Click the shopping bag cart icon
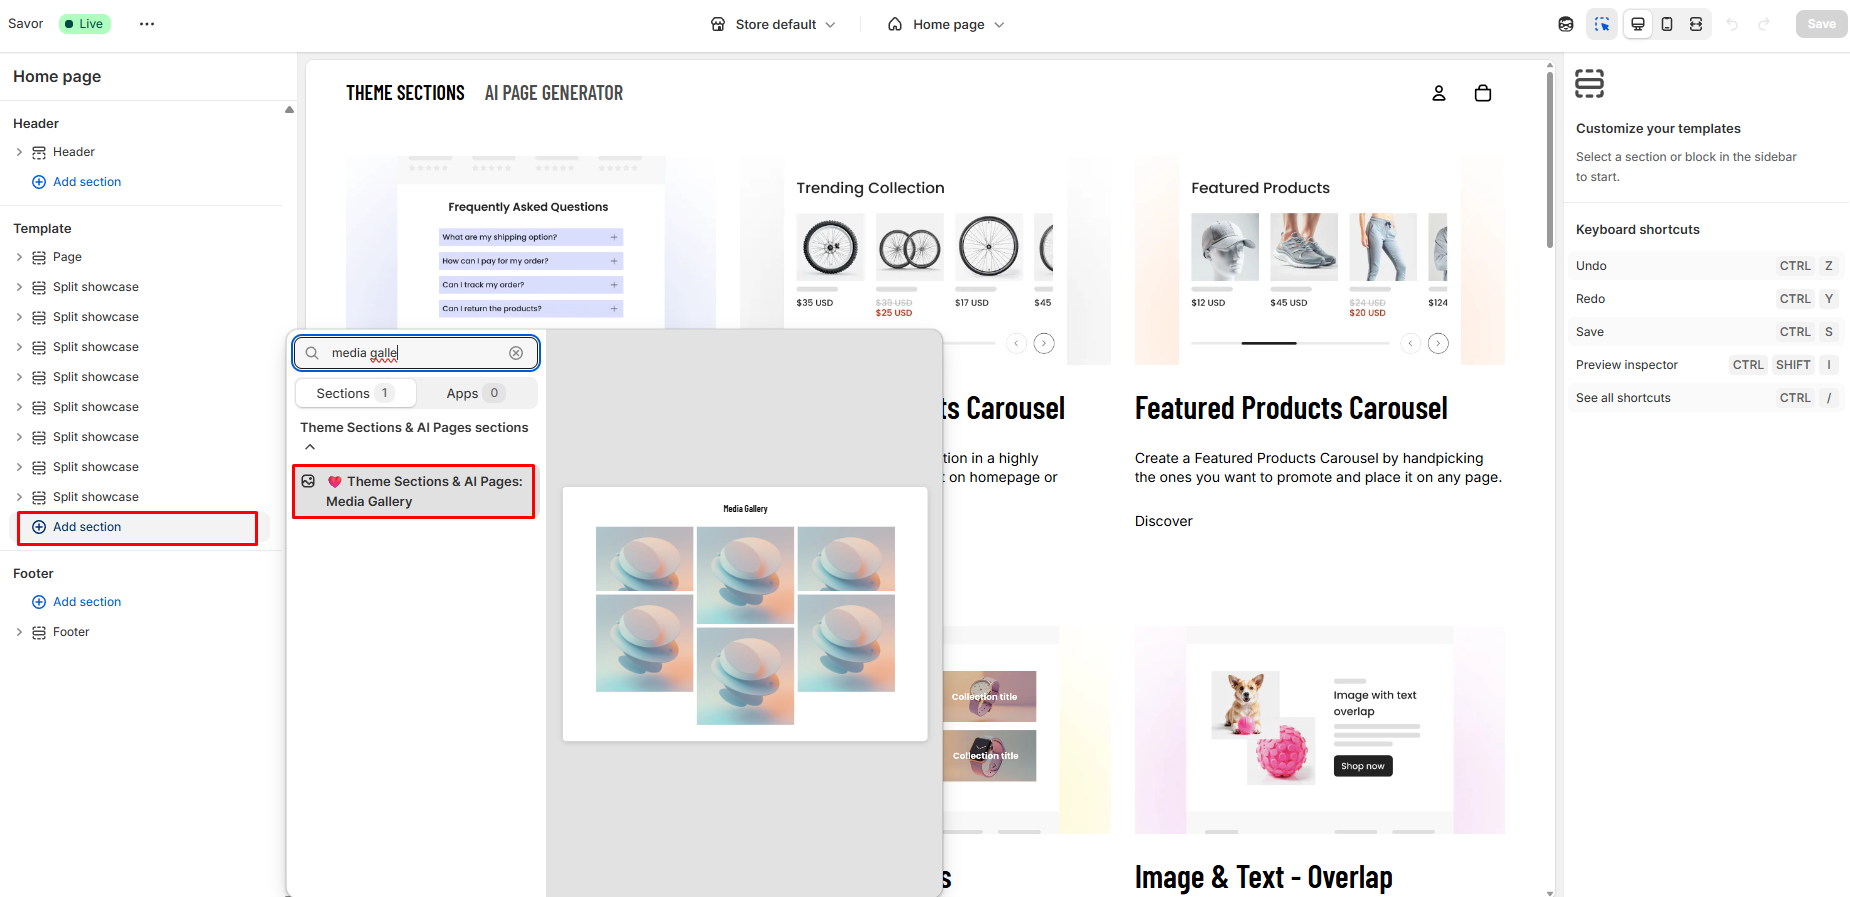 point(1483,93)
